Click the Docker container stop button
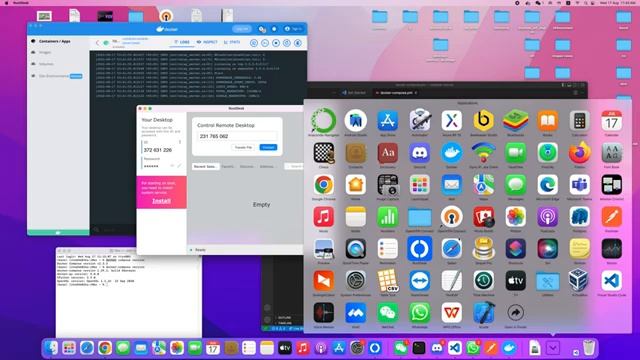 click(x=276, y=43)
